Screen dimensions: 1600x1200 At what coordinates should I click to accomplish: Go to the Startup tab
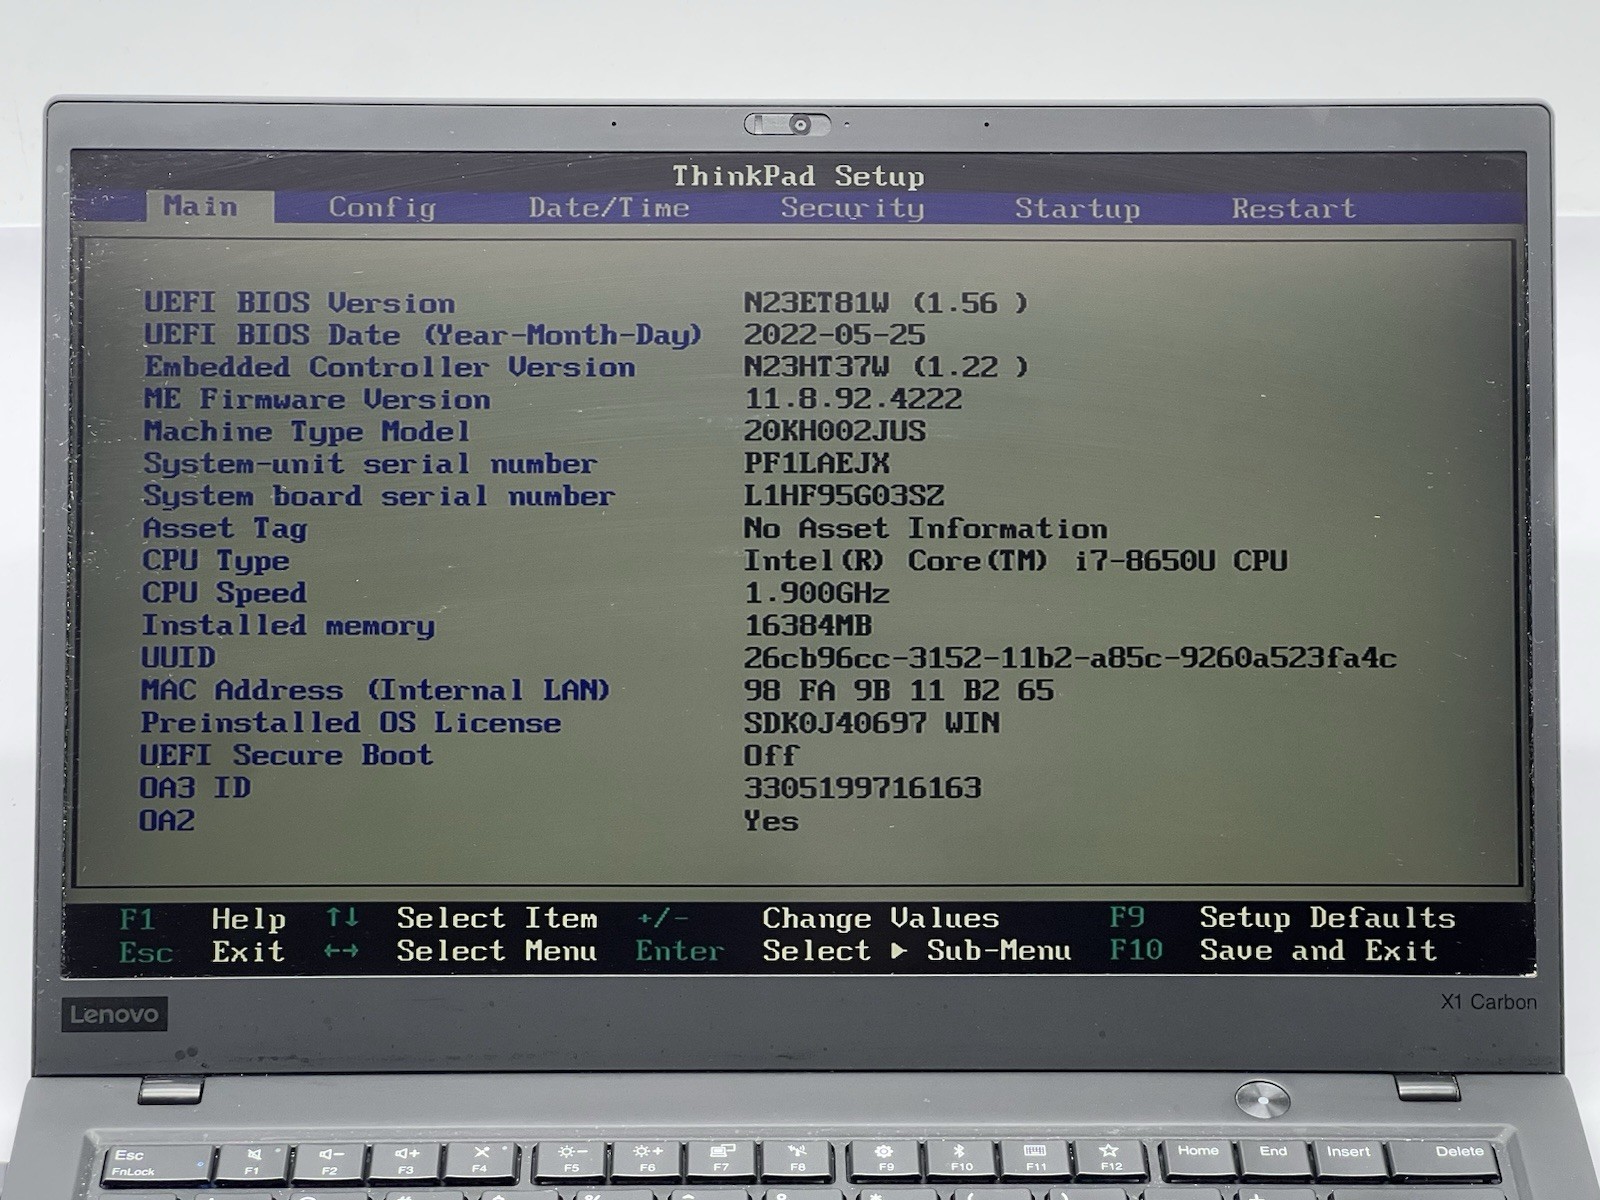1077,208
